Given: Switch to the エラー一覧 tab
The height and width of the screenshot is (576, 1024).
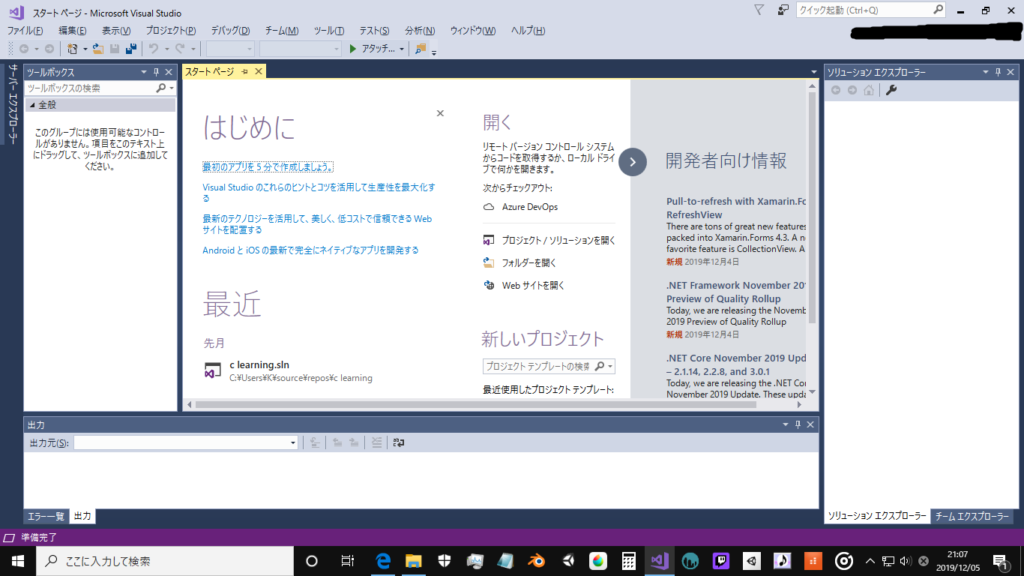Looking at the screenshot, I should [x=46, y=517].
